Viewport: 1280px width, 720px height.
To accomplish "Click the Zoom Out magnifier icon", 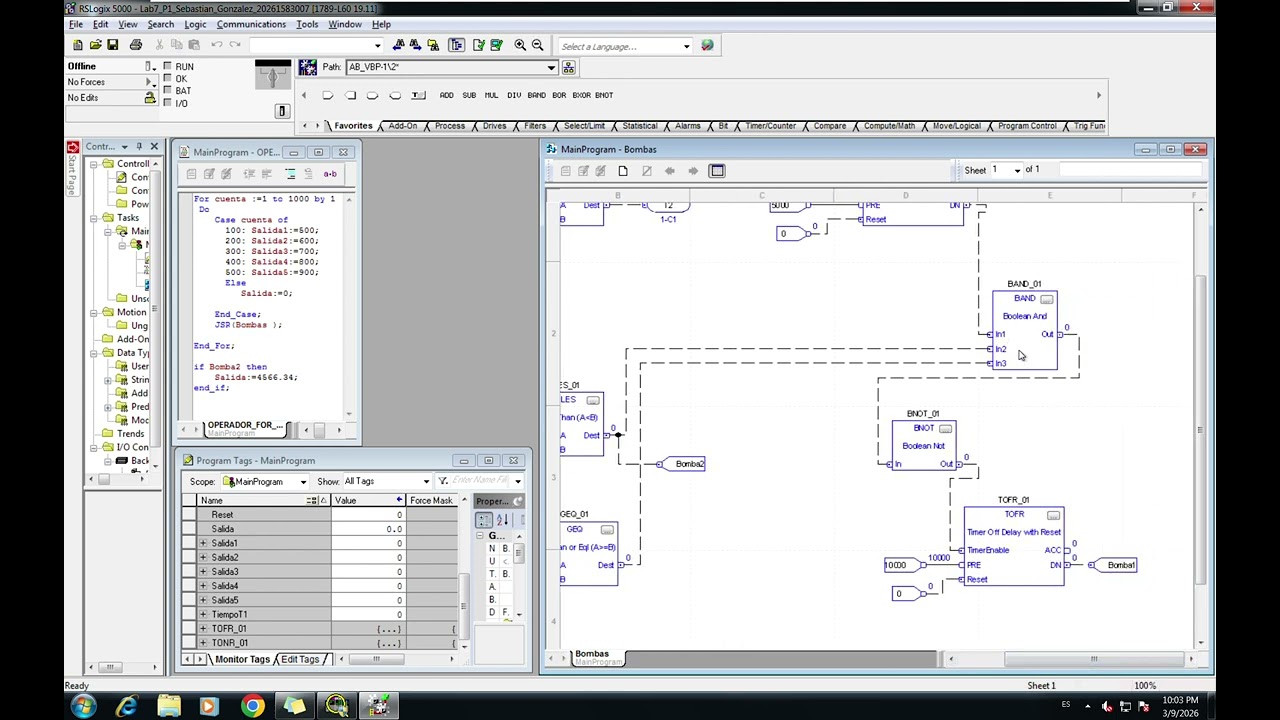I will coord(537,45).
